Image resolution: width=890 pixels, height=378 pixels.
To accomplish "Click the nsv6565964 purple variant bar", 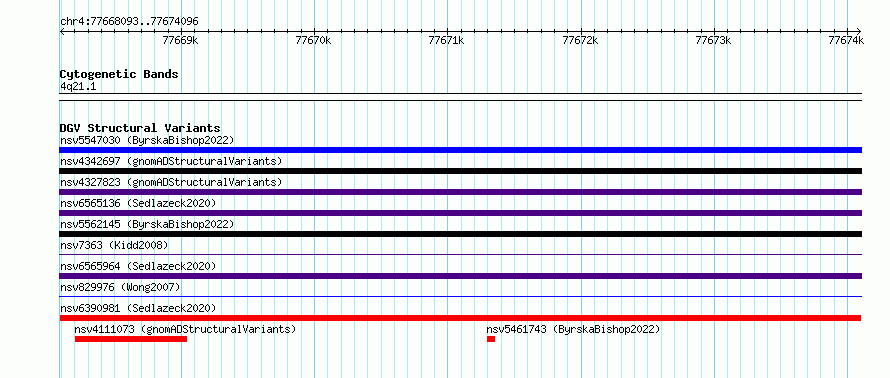I will (x=460, y=276).
